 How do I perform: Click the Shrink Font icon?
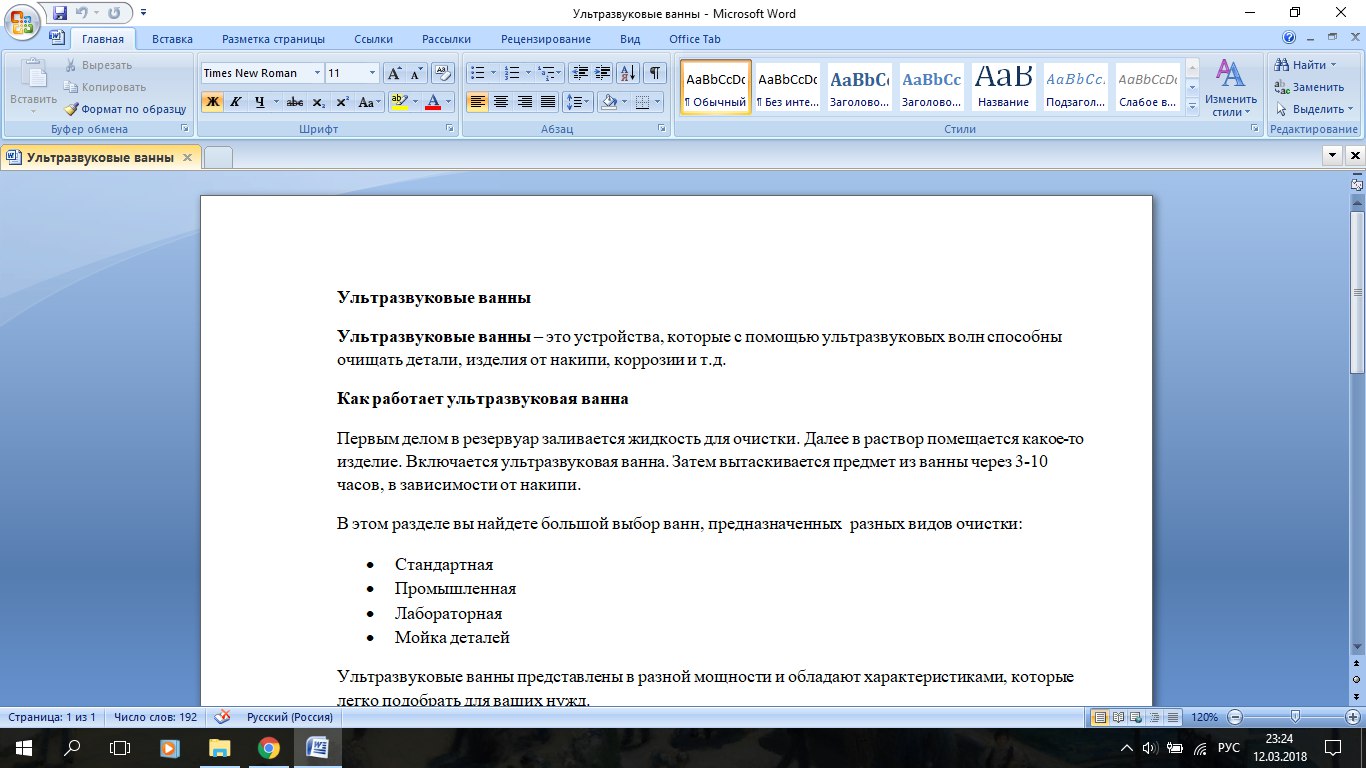click(417, 73)
